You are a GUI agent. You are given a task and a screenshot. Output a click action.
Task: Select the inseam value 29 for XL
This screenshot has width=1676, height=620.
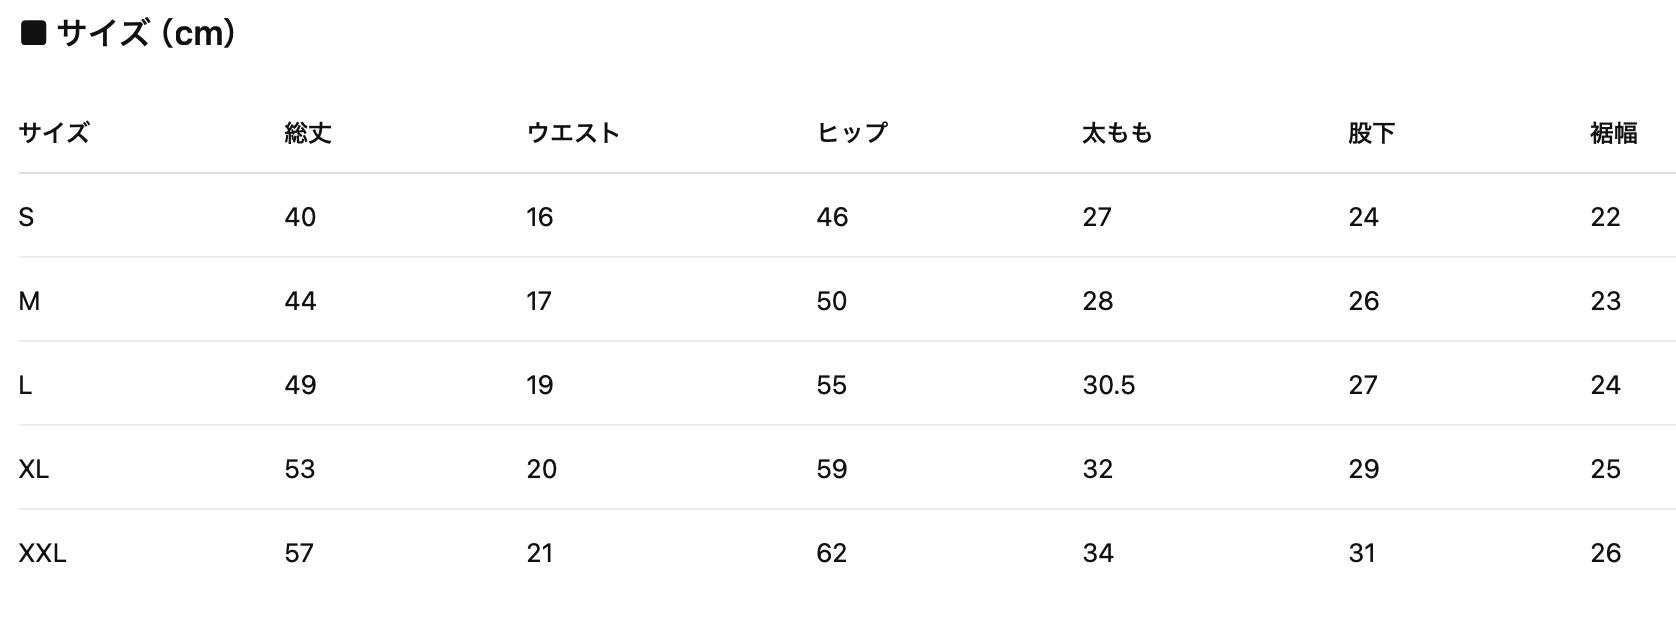pos(1364,469)
